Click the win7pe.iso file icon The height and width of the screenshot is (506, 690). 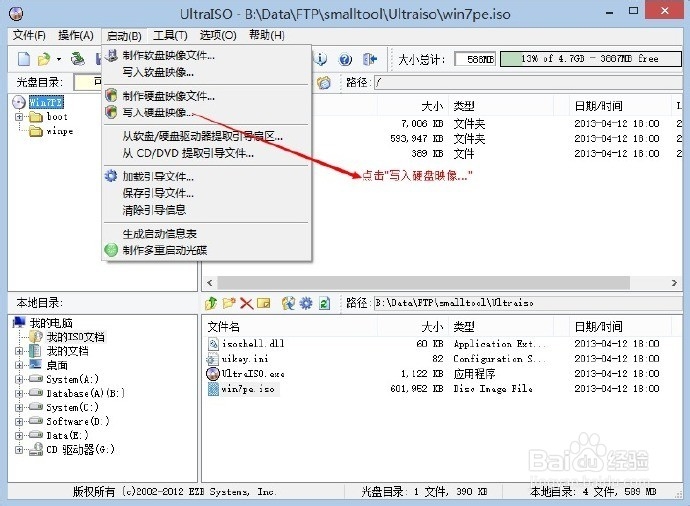(213, 389)
